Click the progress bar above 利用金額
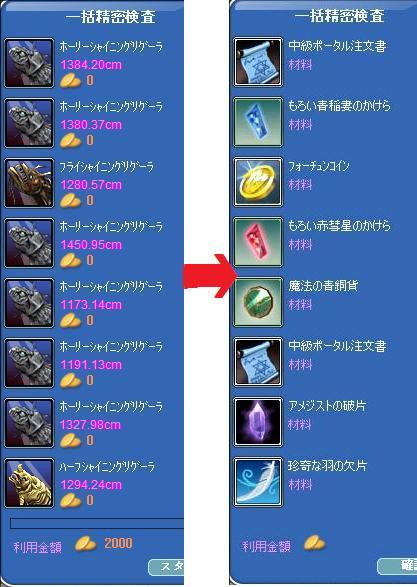Image resolution: width=417 pixels, height=587 pixels. click(97, 523)
